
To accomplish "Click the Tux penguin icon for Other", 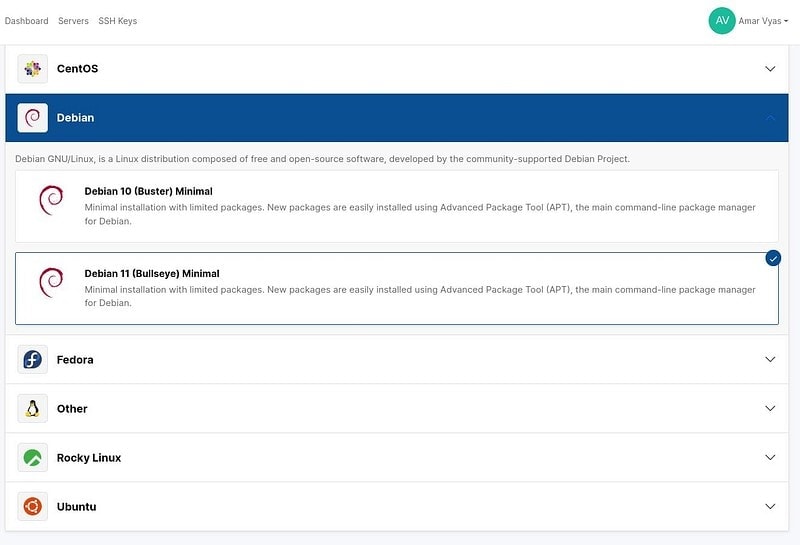I will tap(33, 408).
